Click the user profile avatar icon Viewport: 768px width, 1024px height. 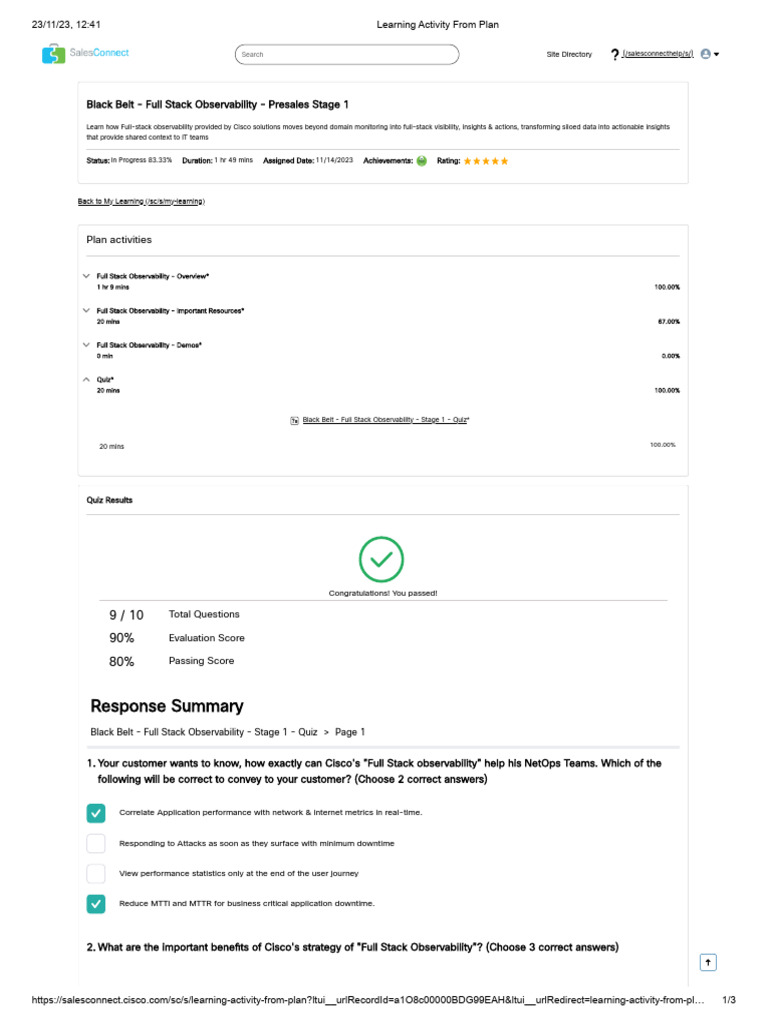706,54
